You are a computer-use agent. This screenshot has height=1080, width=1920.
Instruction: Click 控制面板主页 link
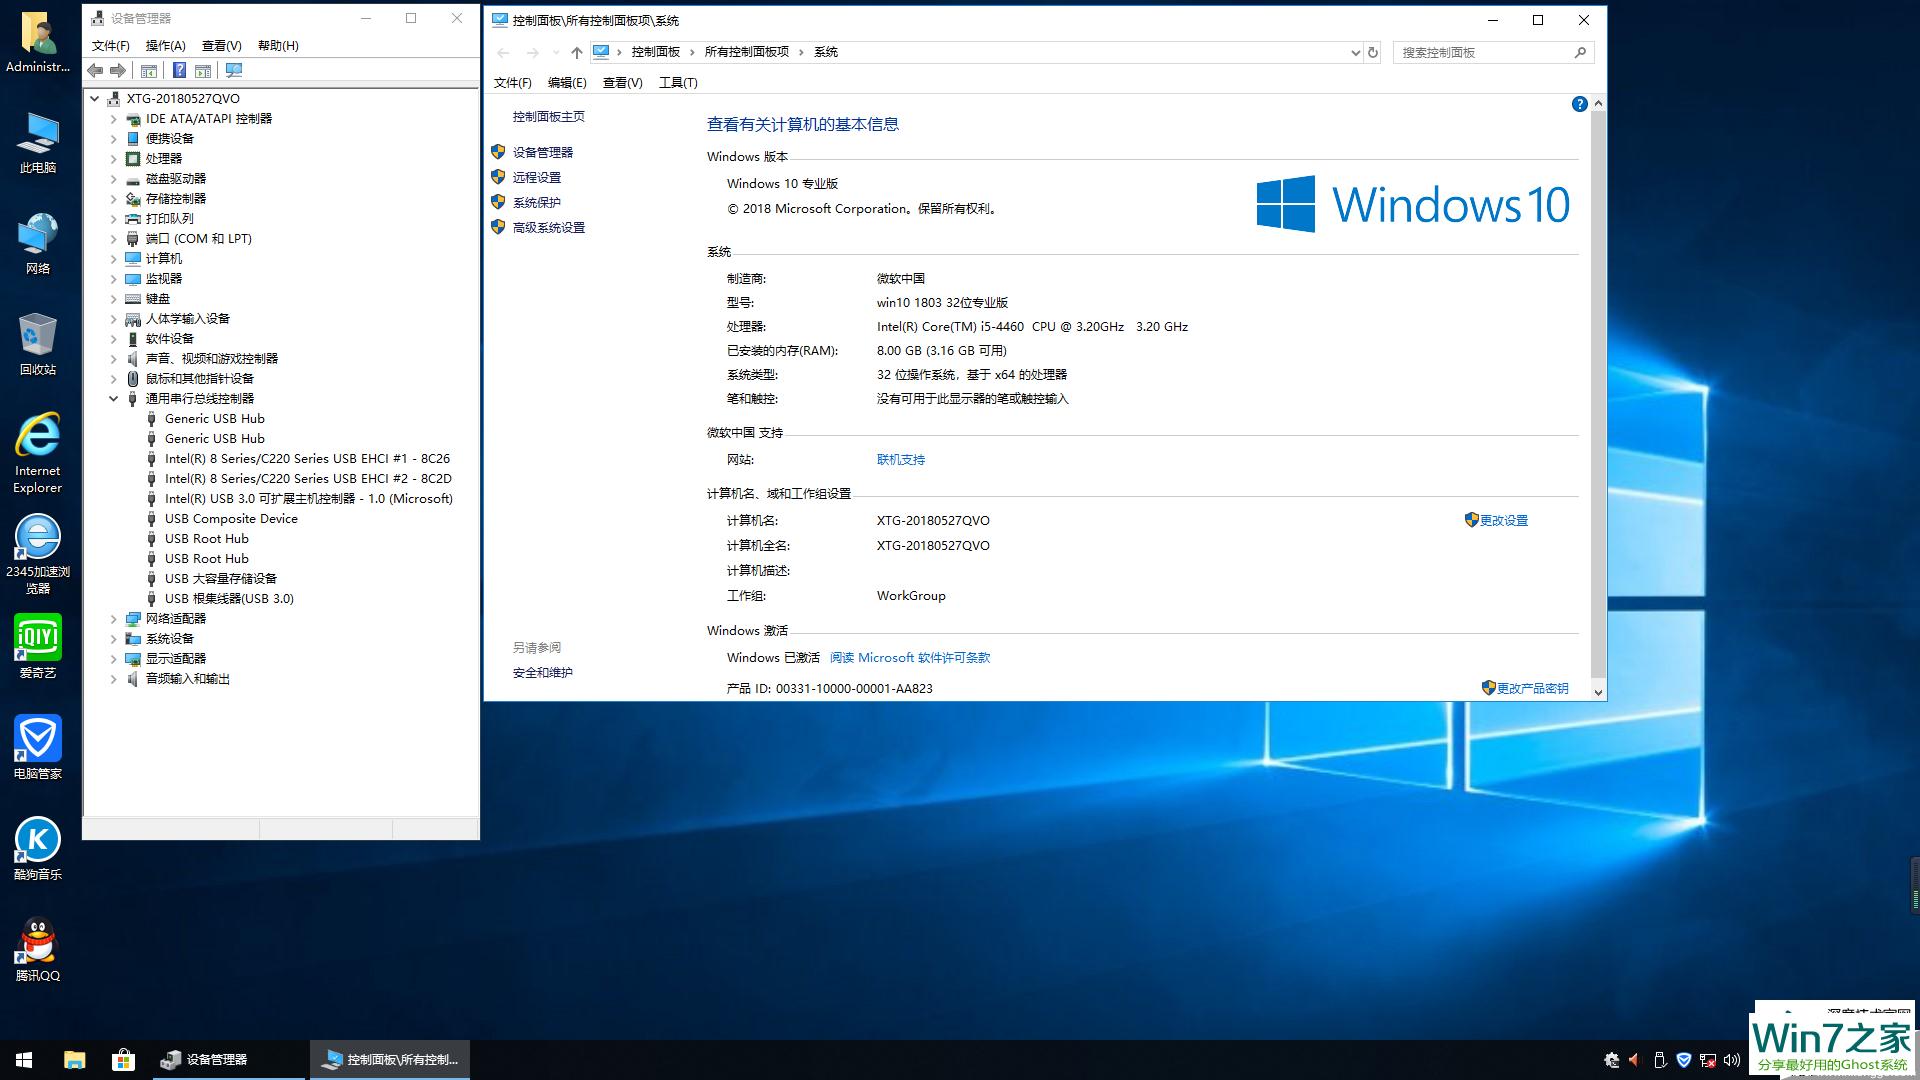pyautogui.click(x=549, y=116)
